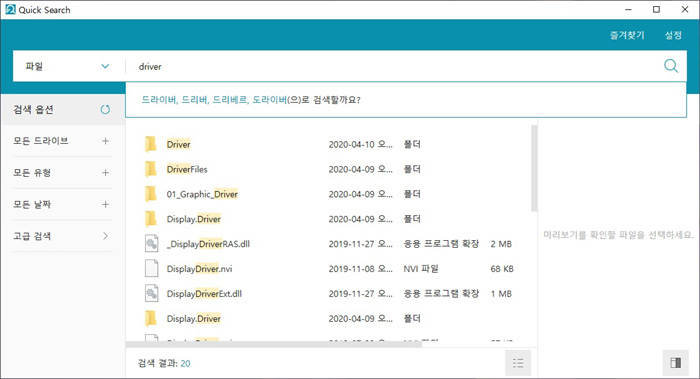Click the driver search input field
The image size is (700, 379).
point(393,66)
